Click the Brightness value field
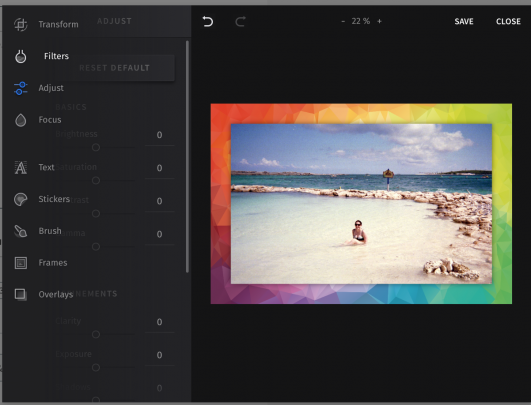Screen dimensions: 531x405 click(x=160, y=135)
